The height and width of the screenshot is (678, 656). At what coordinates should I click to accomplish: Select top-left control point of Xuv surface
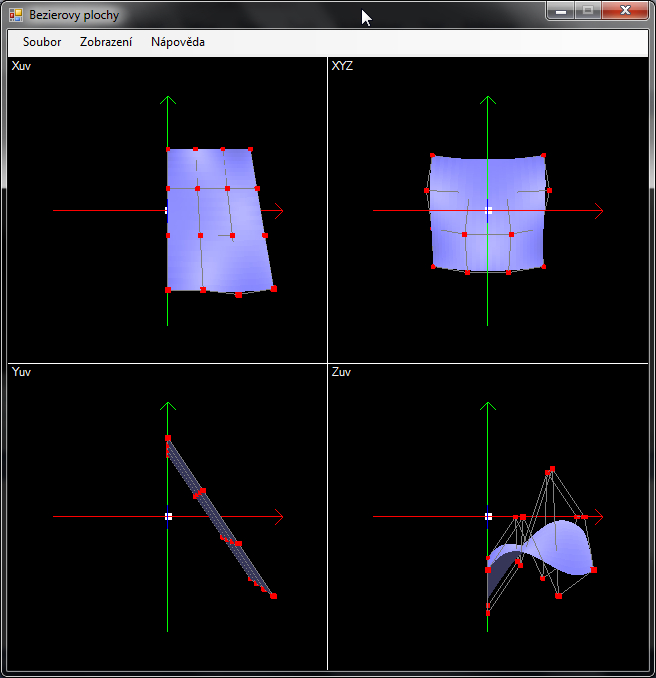pos(168,150)
